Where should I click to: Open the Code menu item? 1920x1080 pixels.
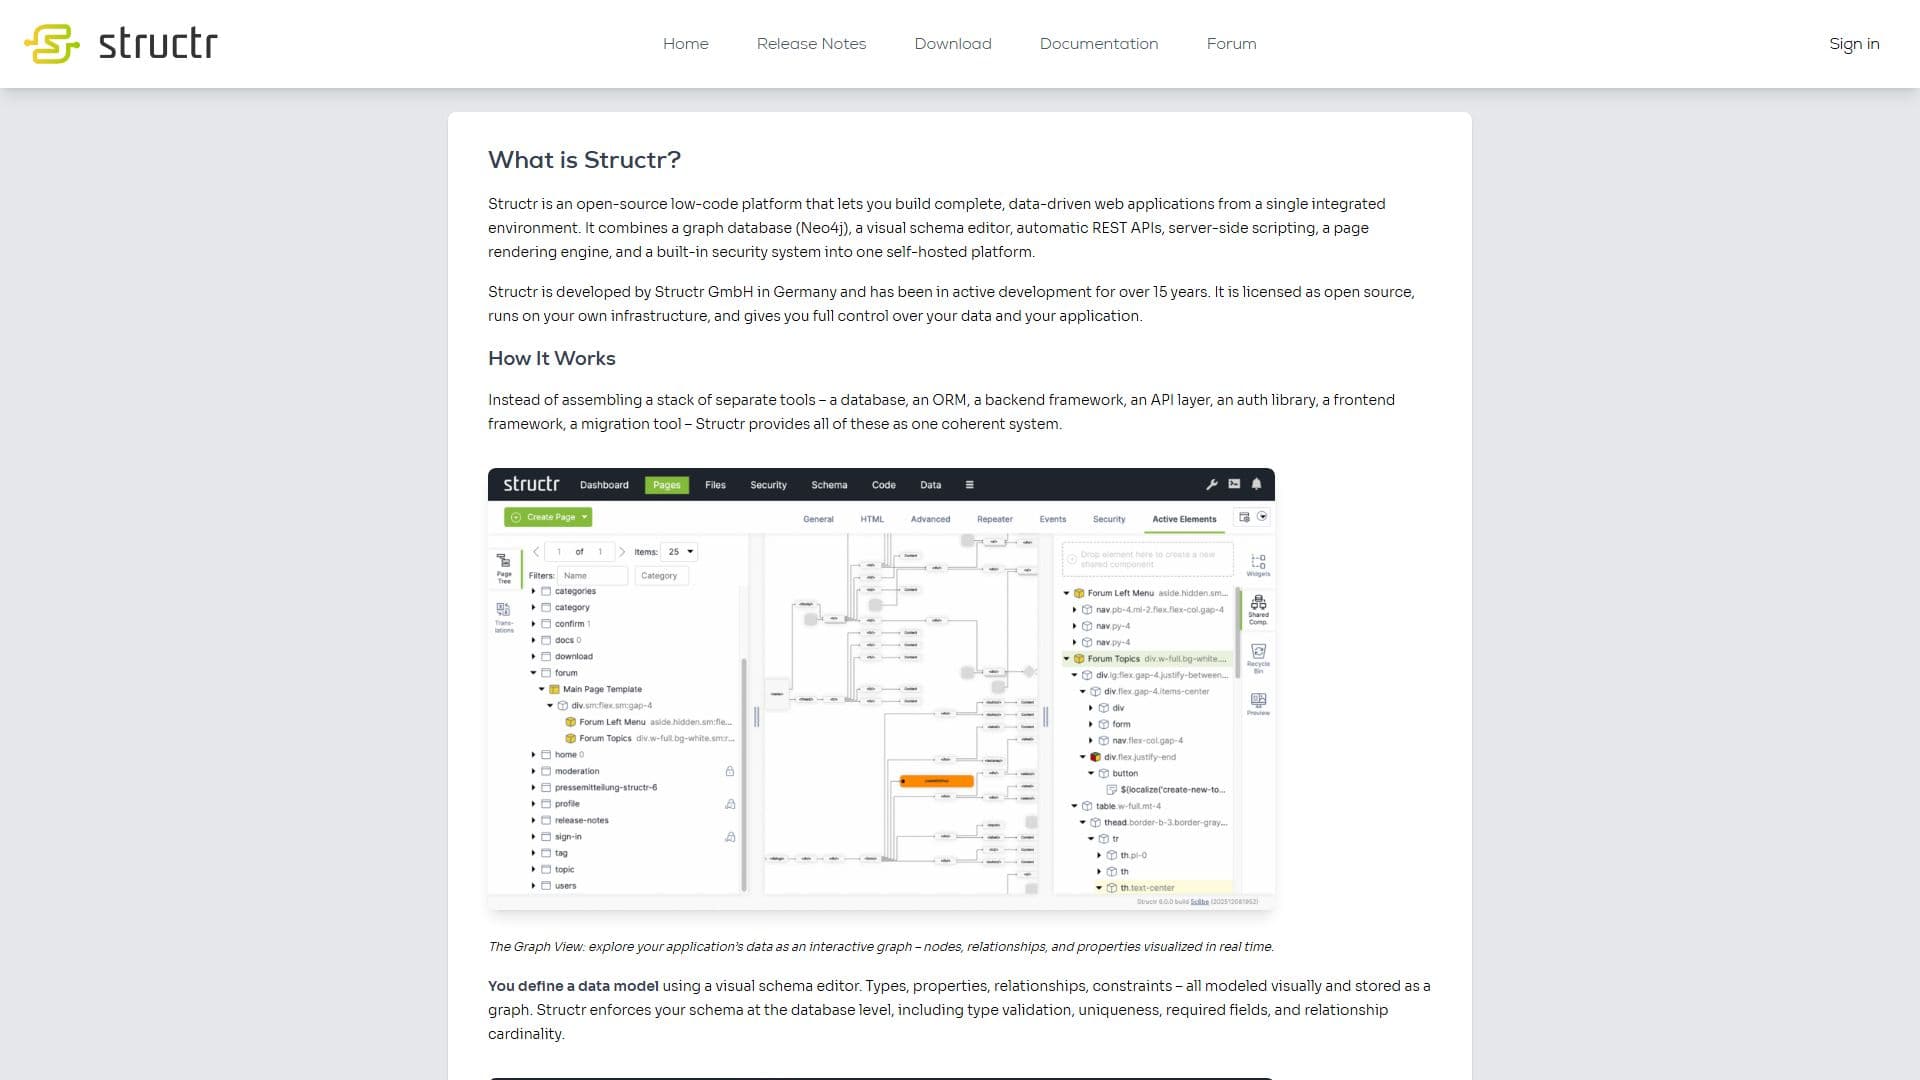[x=883, y=485]
